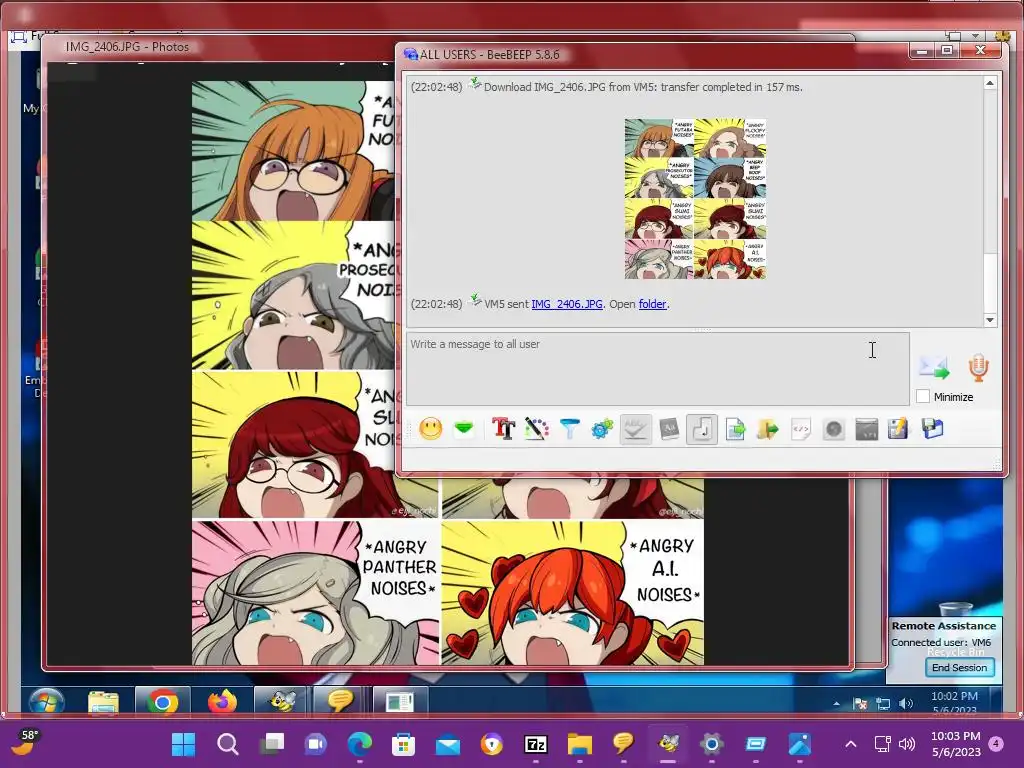Open Search on the Windows 11 taskbar
Image resolution: width=1024 pixels, height=768 pixels.
228,744
